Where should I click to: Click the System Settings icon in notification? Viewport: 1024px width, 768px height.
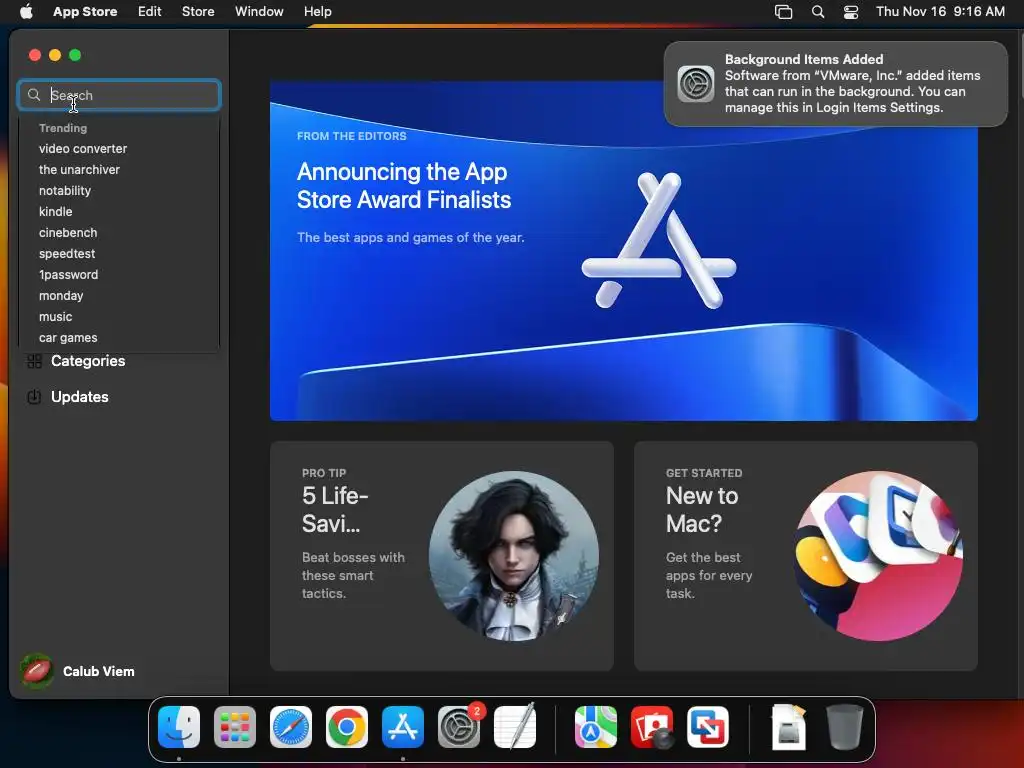pos(696,84)
